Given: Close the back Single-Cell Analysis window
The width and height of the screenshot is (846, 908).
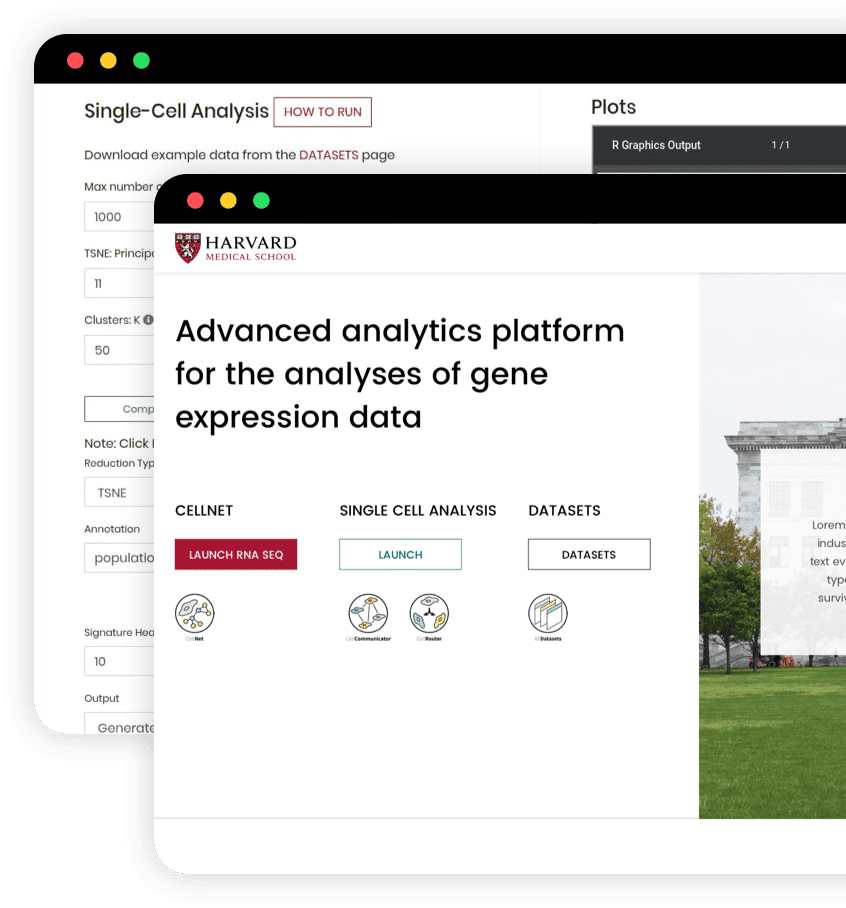Looking at the screenshot, I should [x=75, y=60].
